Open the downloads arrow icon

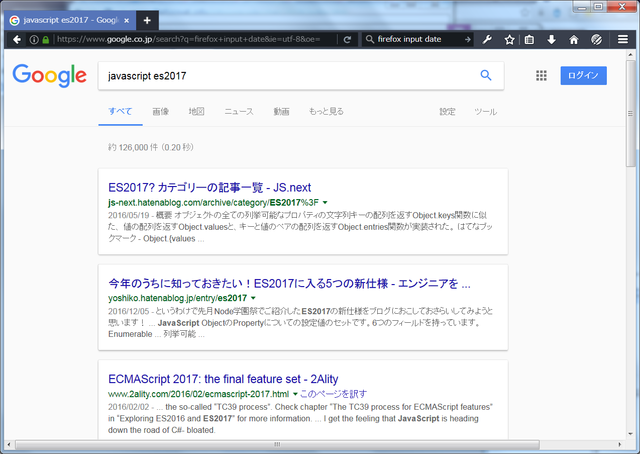pos(551,40)
